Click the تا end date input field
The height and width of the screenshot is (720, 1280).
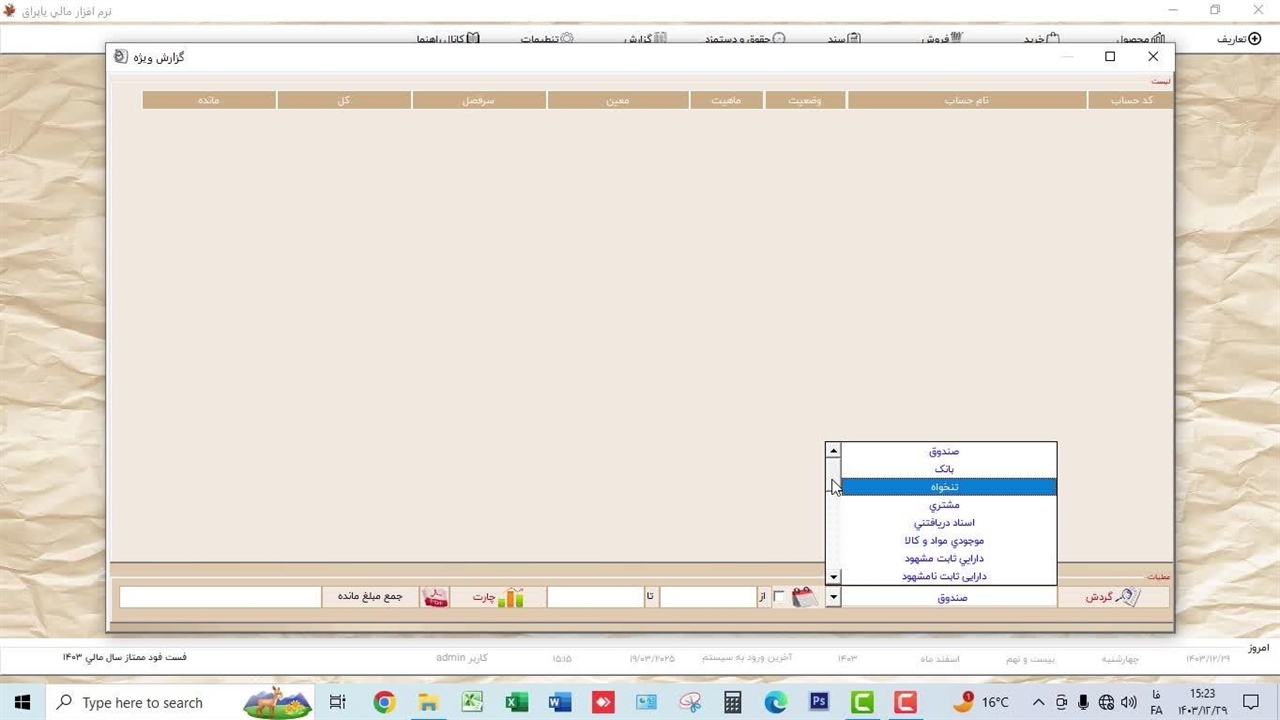point(595,597)
